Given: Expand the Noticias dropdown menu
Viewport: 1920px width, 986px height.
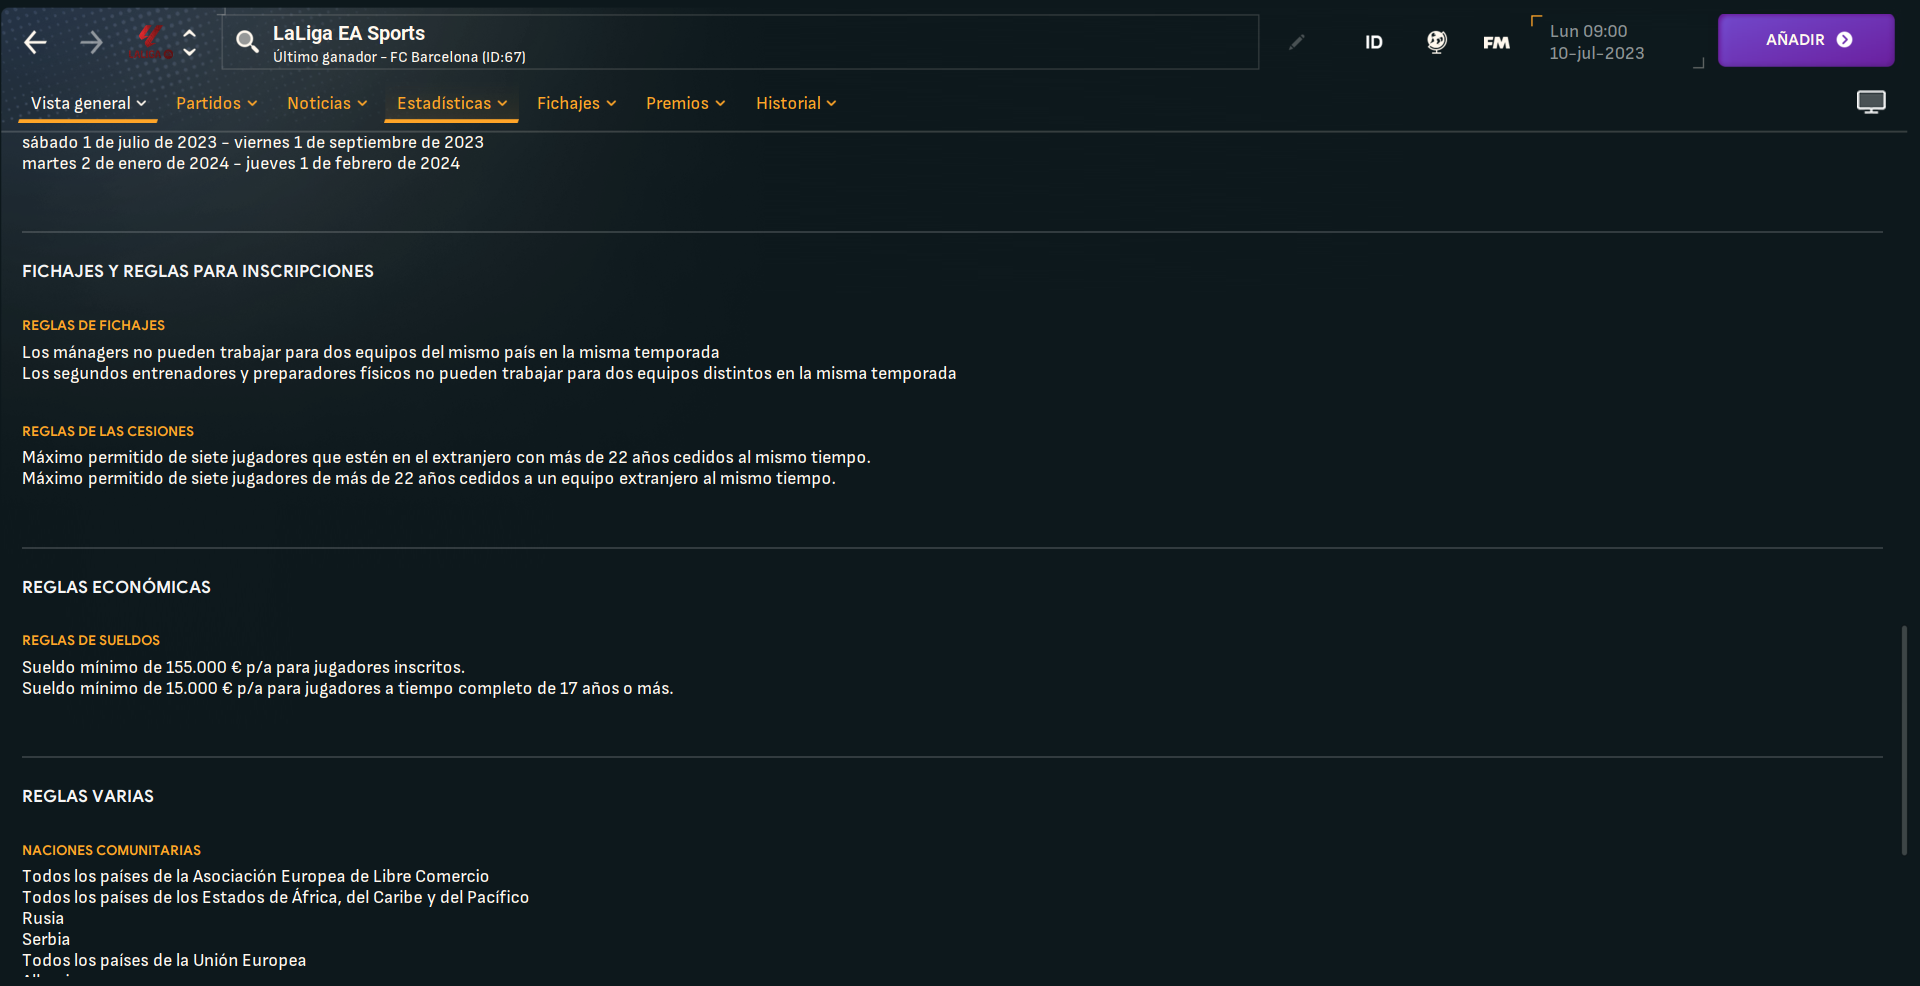Looking at the screenshot, I should [x=327, y=103].
